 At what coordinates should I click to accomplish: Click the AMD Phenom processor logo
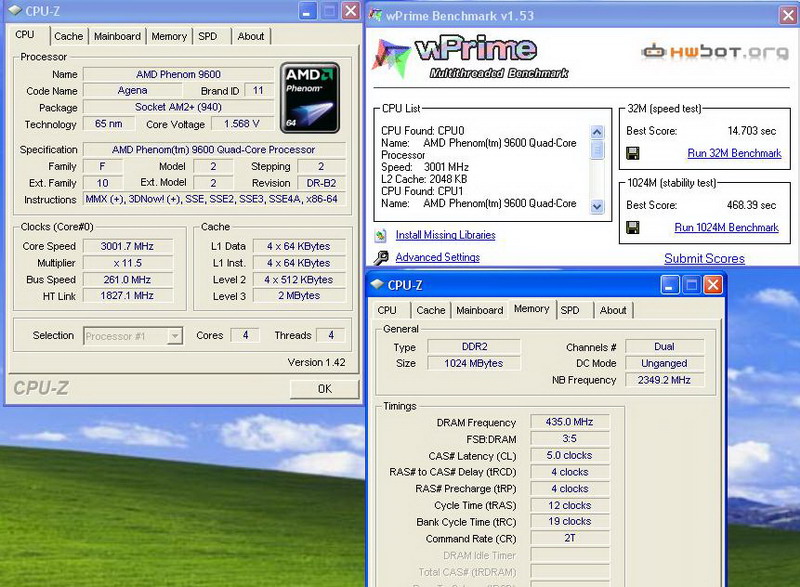[x=310, y=98]
